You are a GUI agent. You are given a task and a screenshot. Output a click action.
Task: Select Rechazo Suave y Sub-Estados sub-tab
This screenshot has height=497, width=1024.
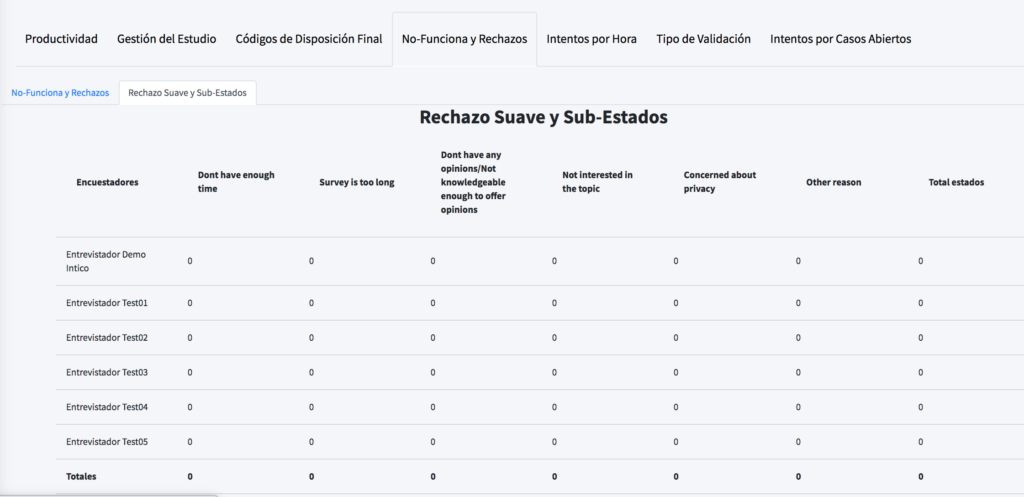click(187, 93)
